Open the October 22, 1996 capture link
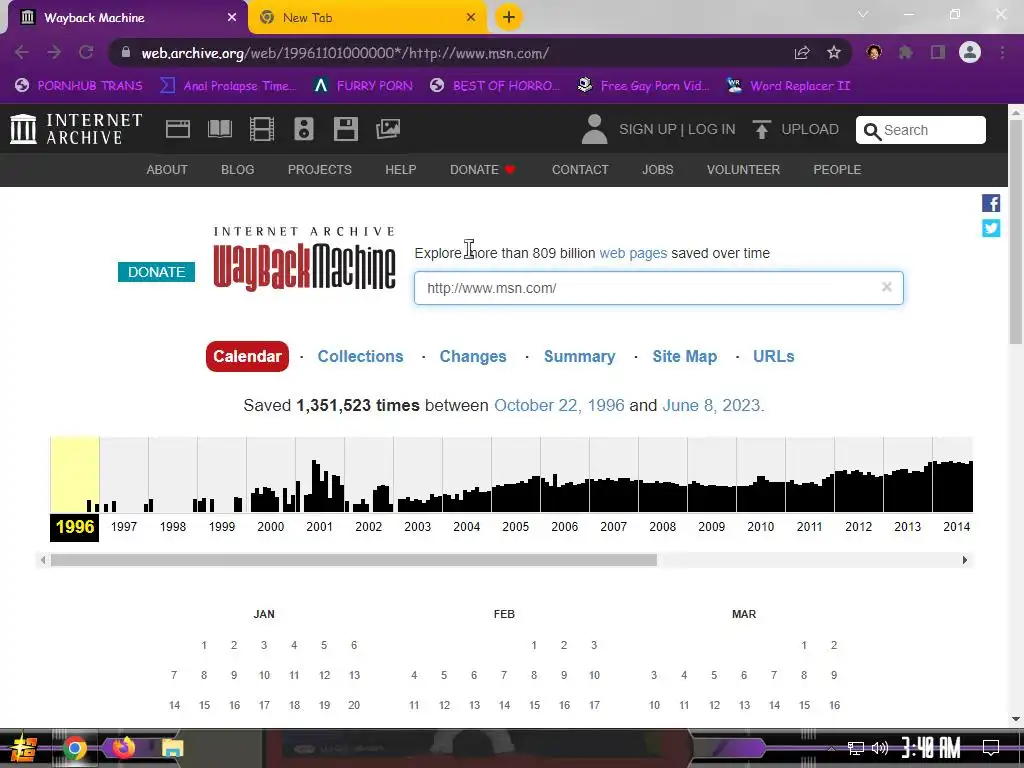This screenshot has width=1024, height=768. [x=559, y=406]
